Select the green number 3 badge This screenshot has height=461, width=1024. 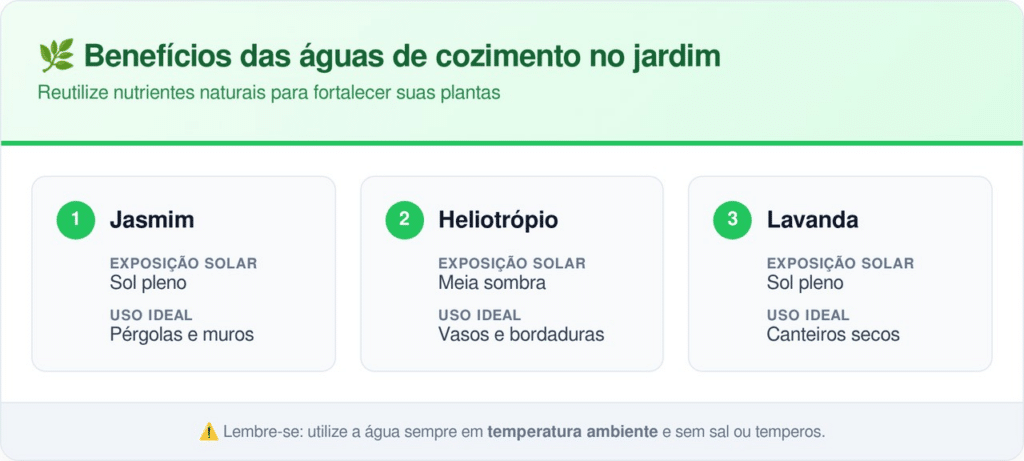pyautogui.click(x=732, y=220)
